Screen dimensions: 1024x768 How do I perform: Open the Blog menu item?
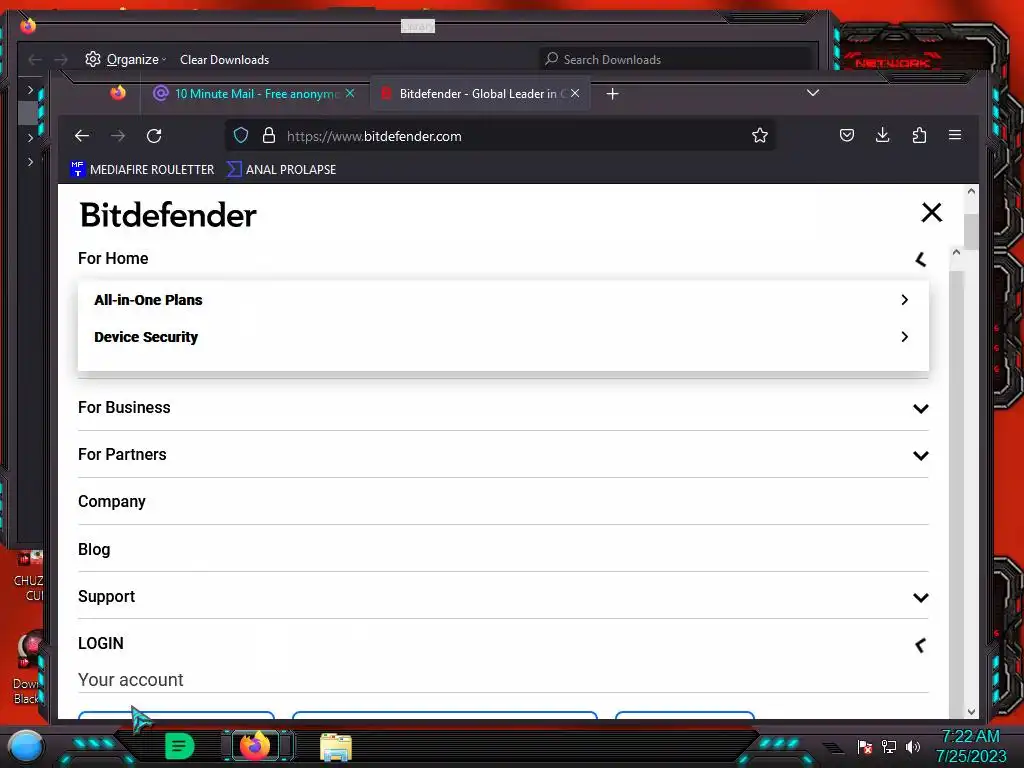[x=94, y=549]
